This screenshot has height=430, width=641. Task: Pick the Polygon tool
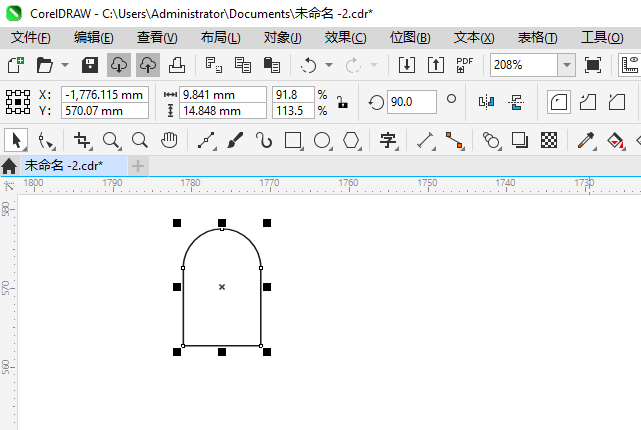point(351,140)
